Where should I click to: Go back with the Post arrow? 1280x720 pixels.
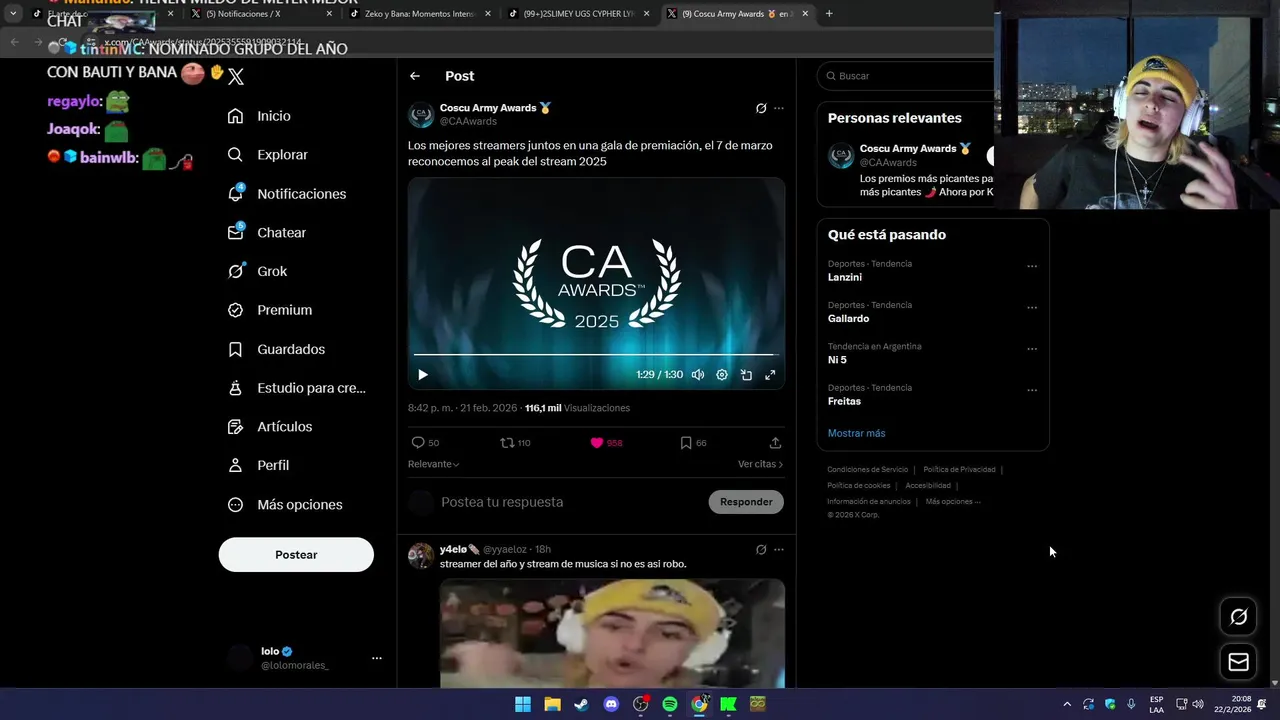click(415, 76)
